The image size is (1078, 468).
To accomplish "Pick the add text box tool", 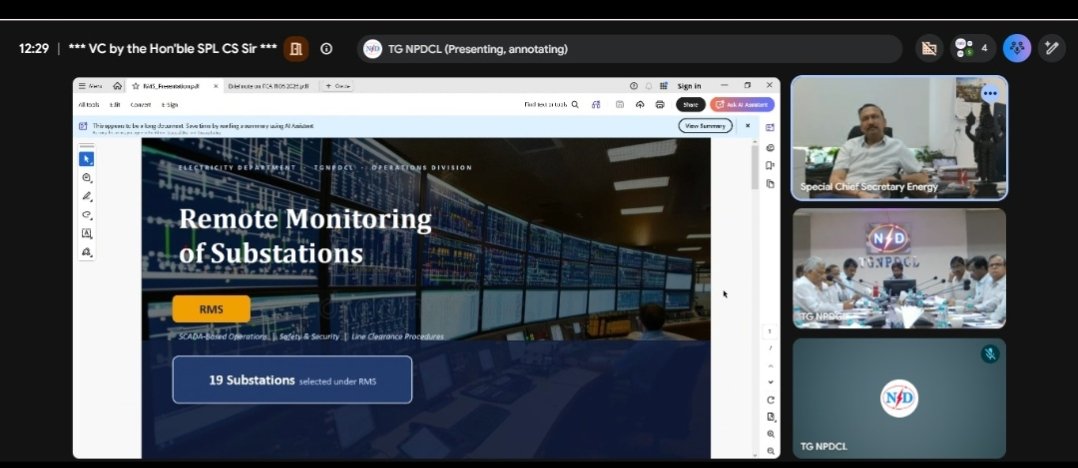I will (x=87, y=233).
